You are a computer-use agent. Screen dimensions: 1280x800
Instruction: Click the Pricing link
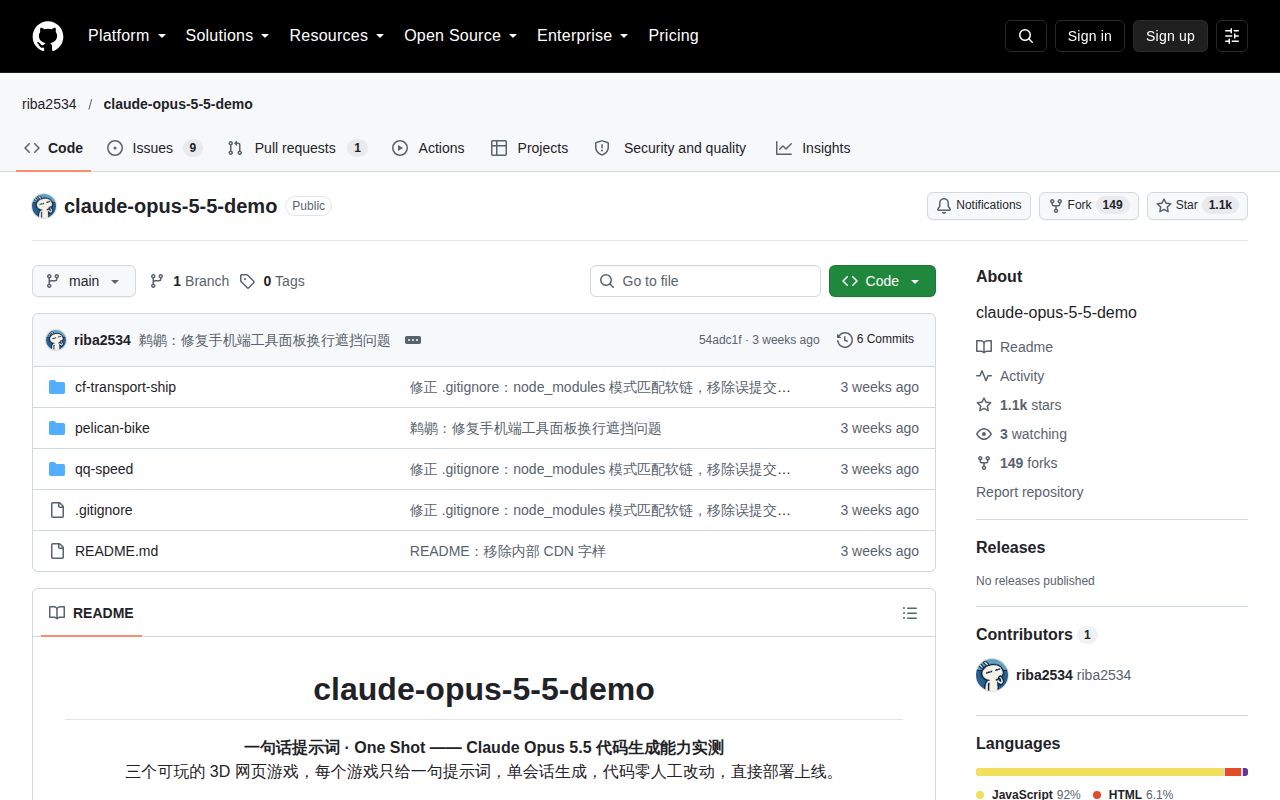tap(673, 36)
